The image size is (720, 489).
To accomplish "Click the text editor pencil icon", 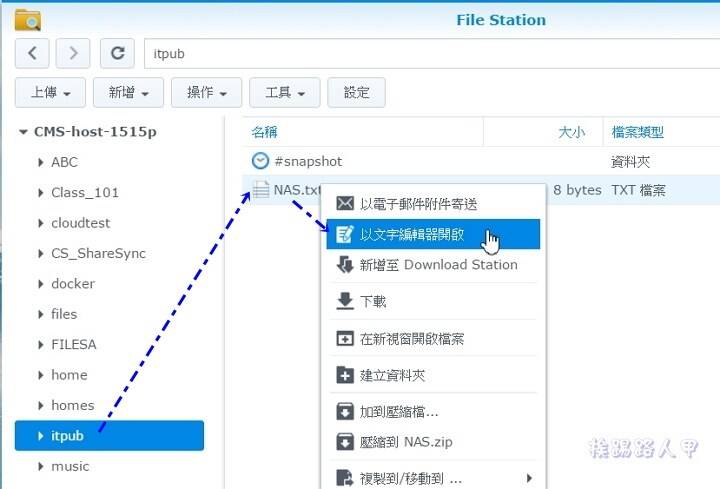I will [x=345, y=234].
